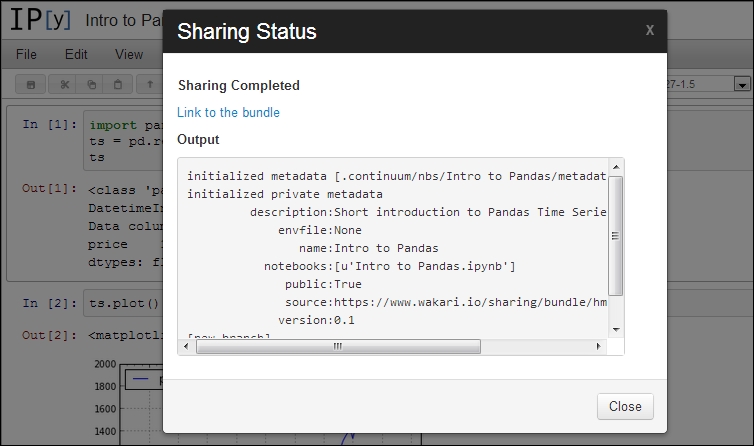Screen dimensions: 754x446
Task: Open the Link to the bundle
Action: click(228, 112)
